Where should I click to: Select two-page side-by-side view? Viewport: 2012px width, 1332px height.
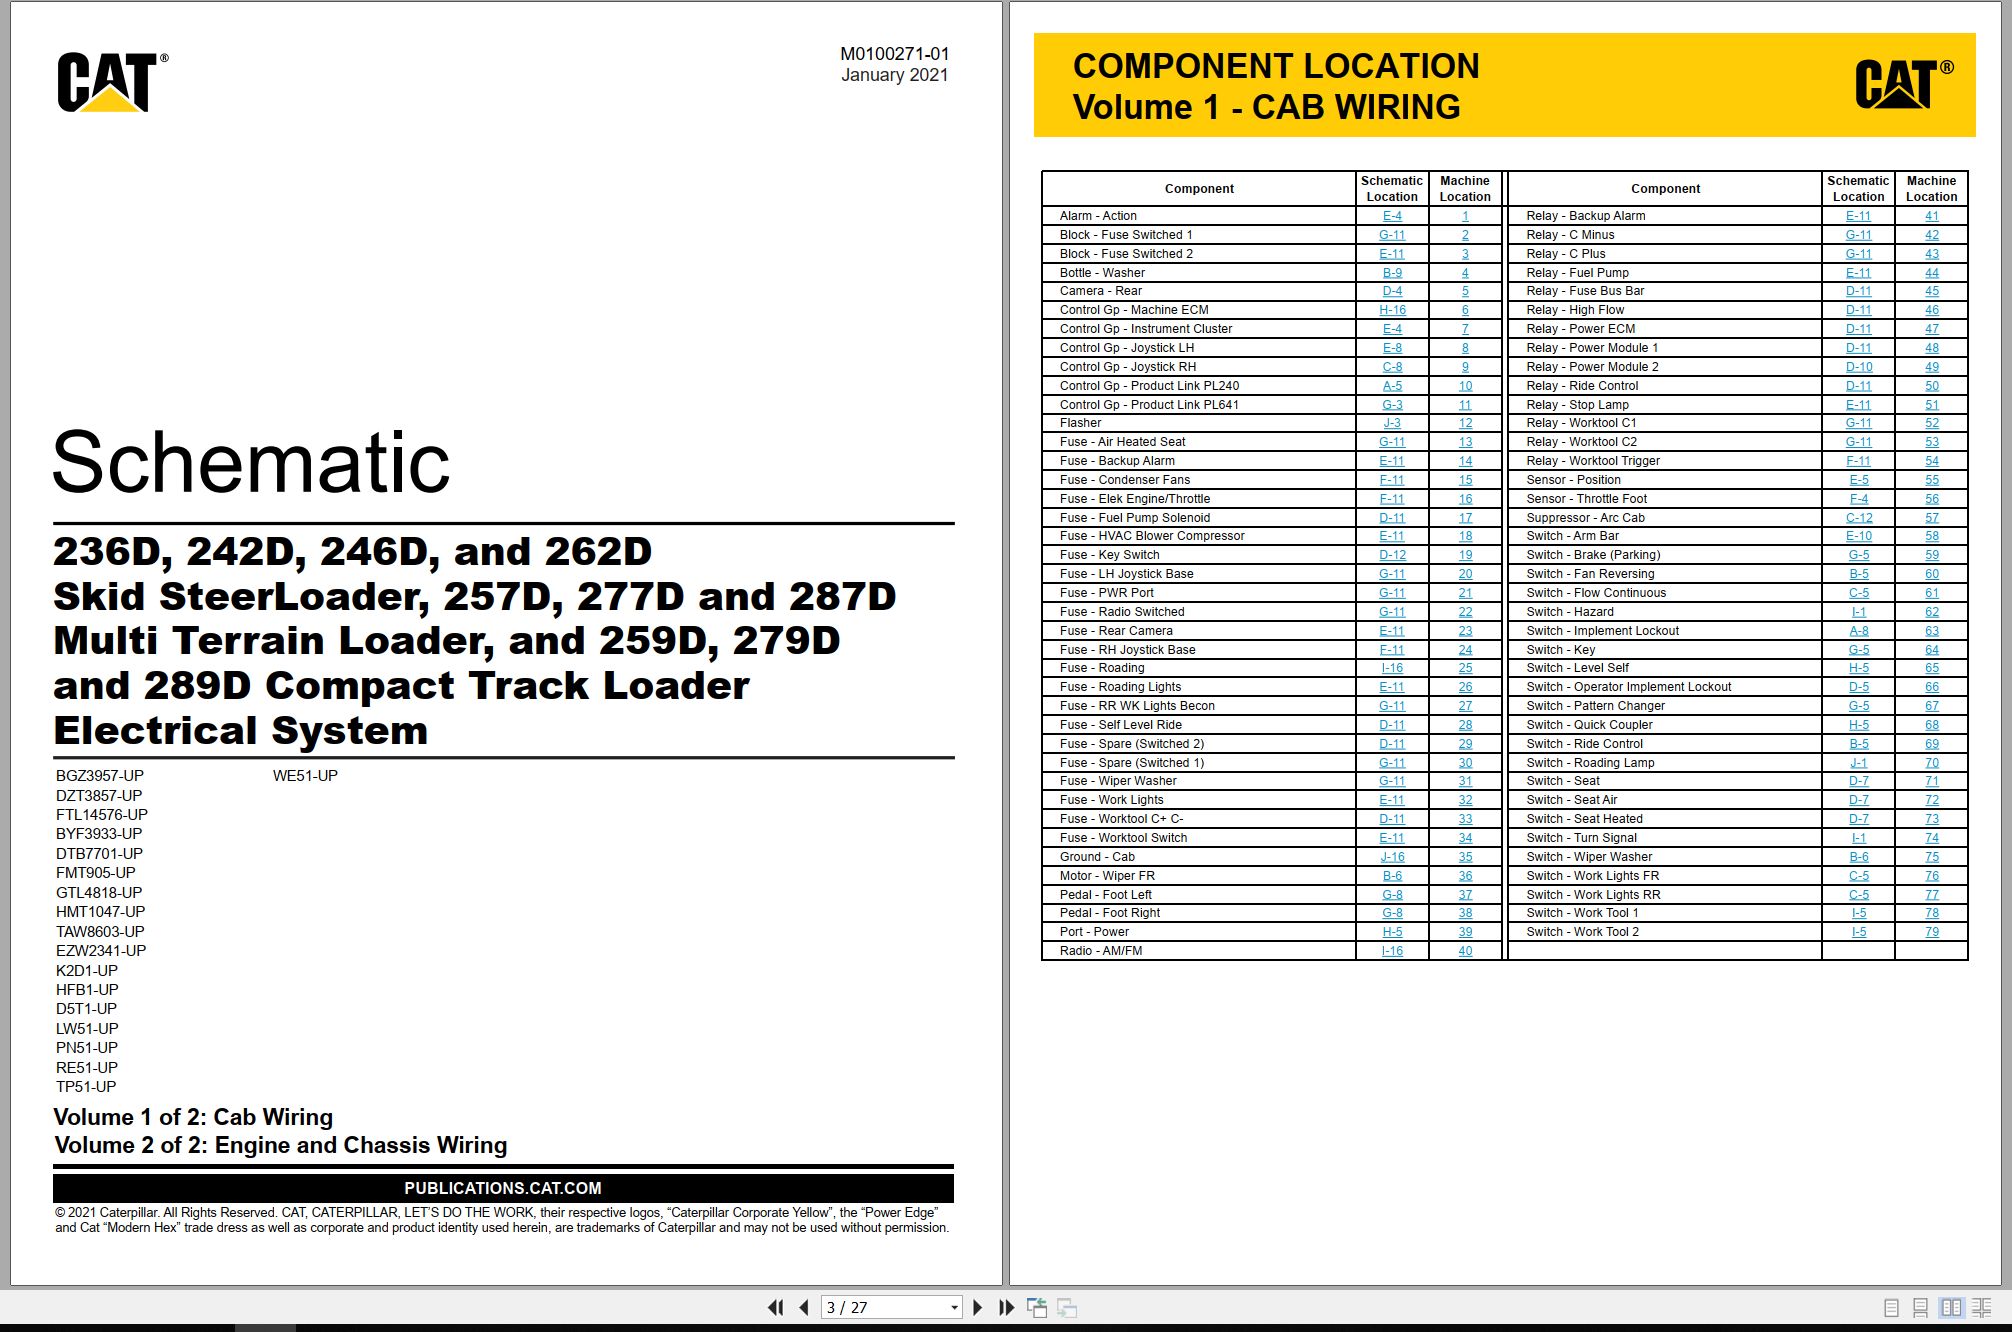coord(1951,1307)
